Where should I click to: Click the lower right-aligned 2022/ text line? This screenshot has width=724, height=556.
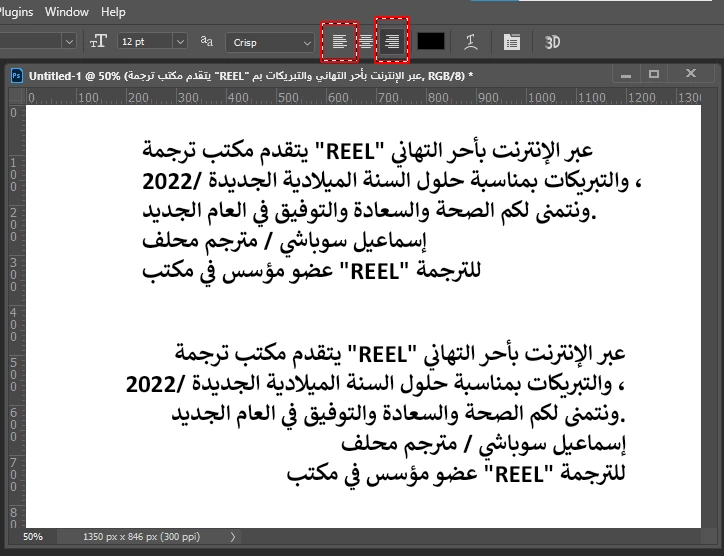coord(375,384)
